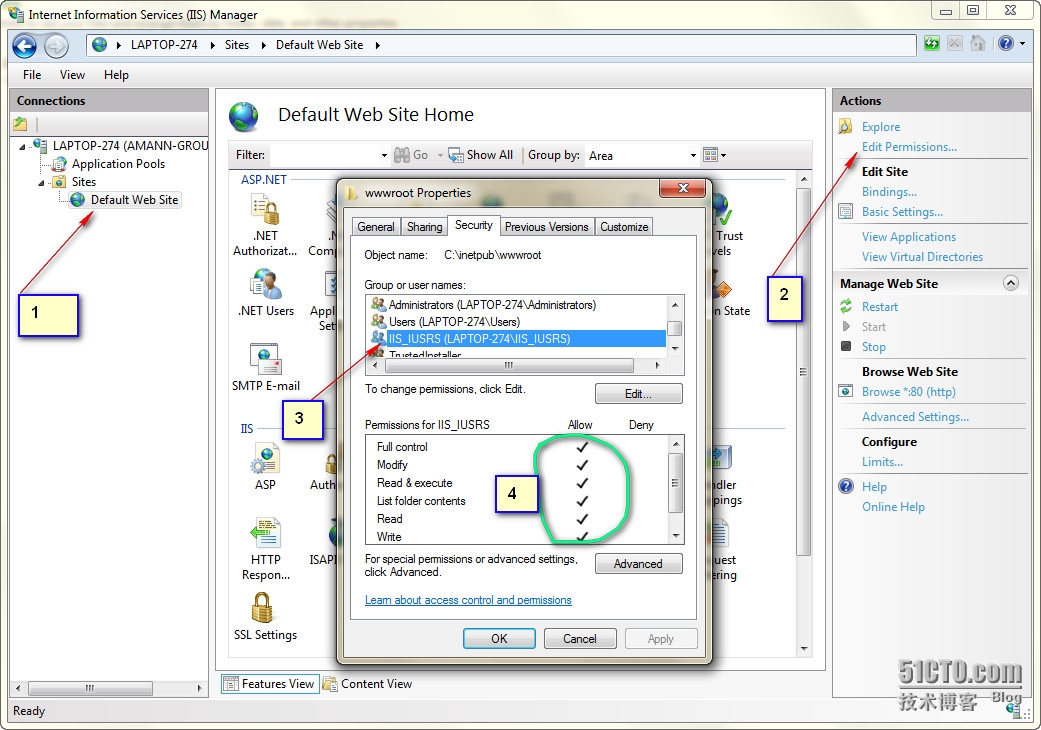The width and height of the screenshot is (1041, 730).
Task: Click the Basic Settings icon in Actions
Action: (846, 212)
